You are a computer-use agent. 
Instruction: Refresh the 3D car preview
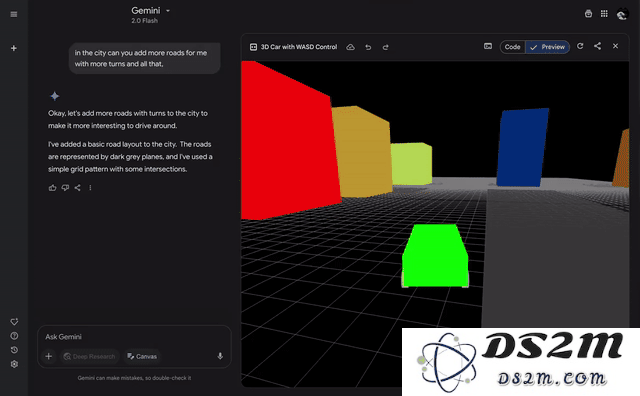(580, 46)
